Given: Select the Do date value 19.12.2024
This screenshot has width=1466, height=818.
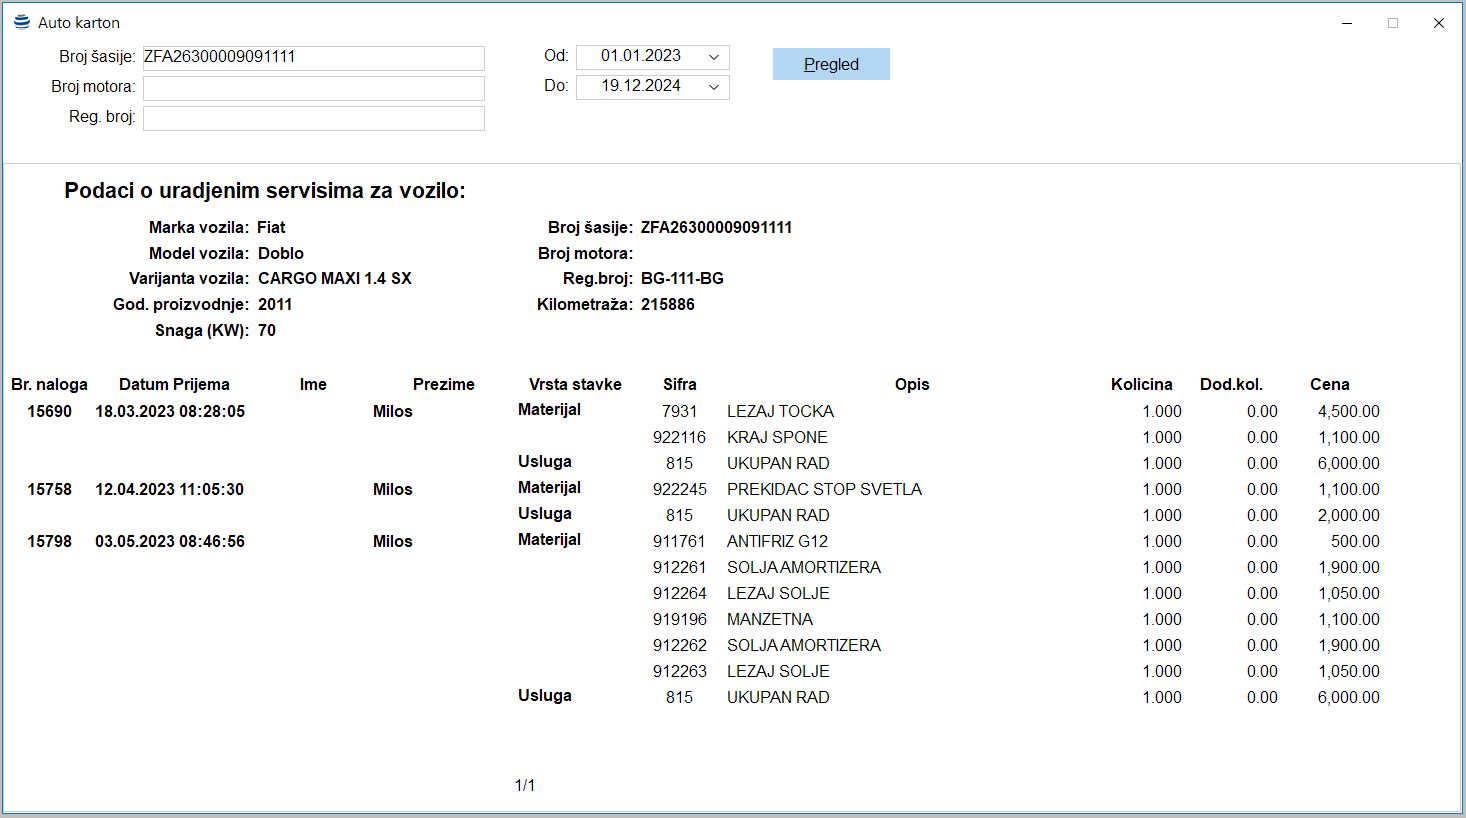Looking at the screenshot, I should point(640,87).
